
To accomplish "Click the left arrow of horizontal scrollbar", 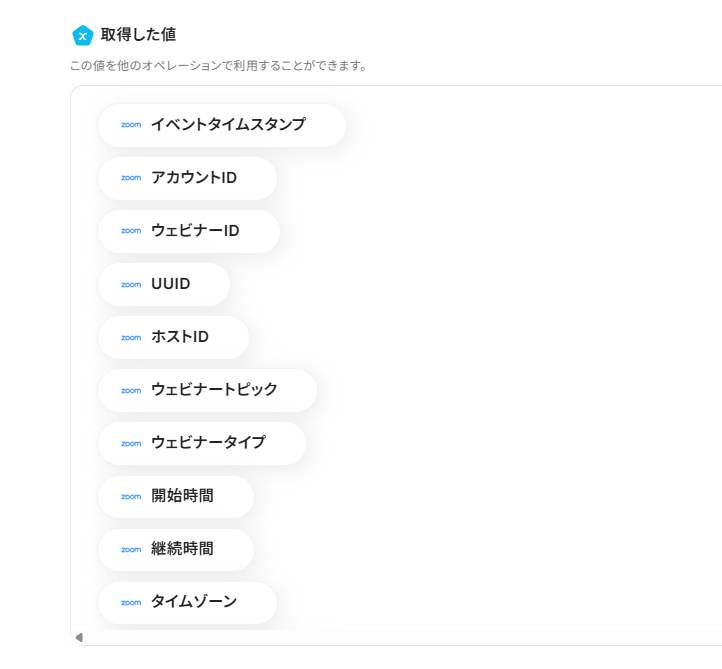I will (x=79, y=638).
